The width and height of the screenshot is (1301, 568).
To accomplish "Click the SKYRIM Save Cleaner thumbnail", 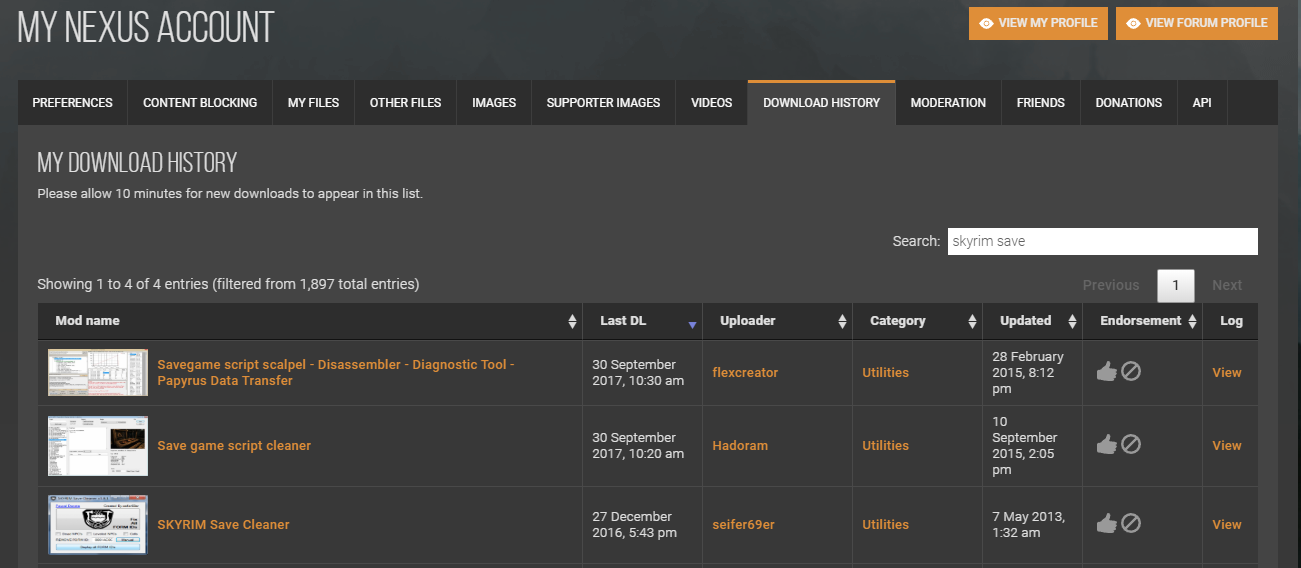I will (98, 524).
